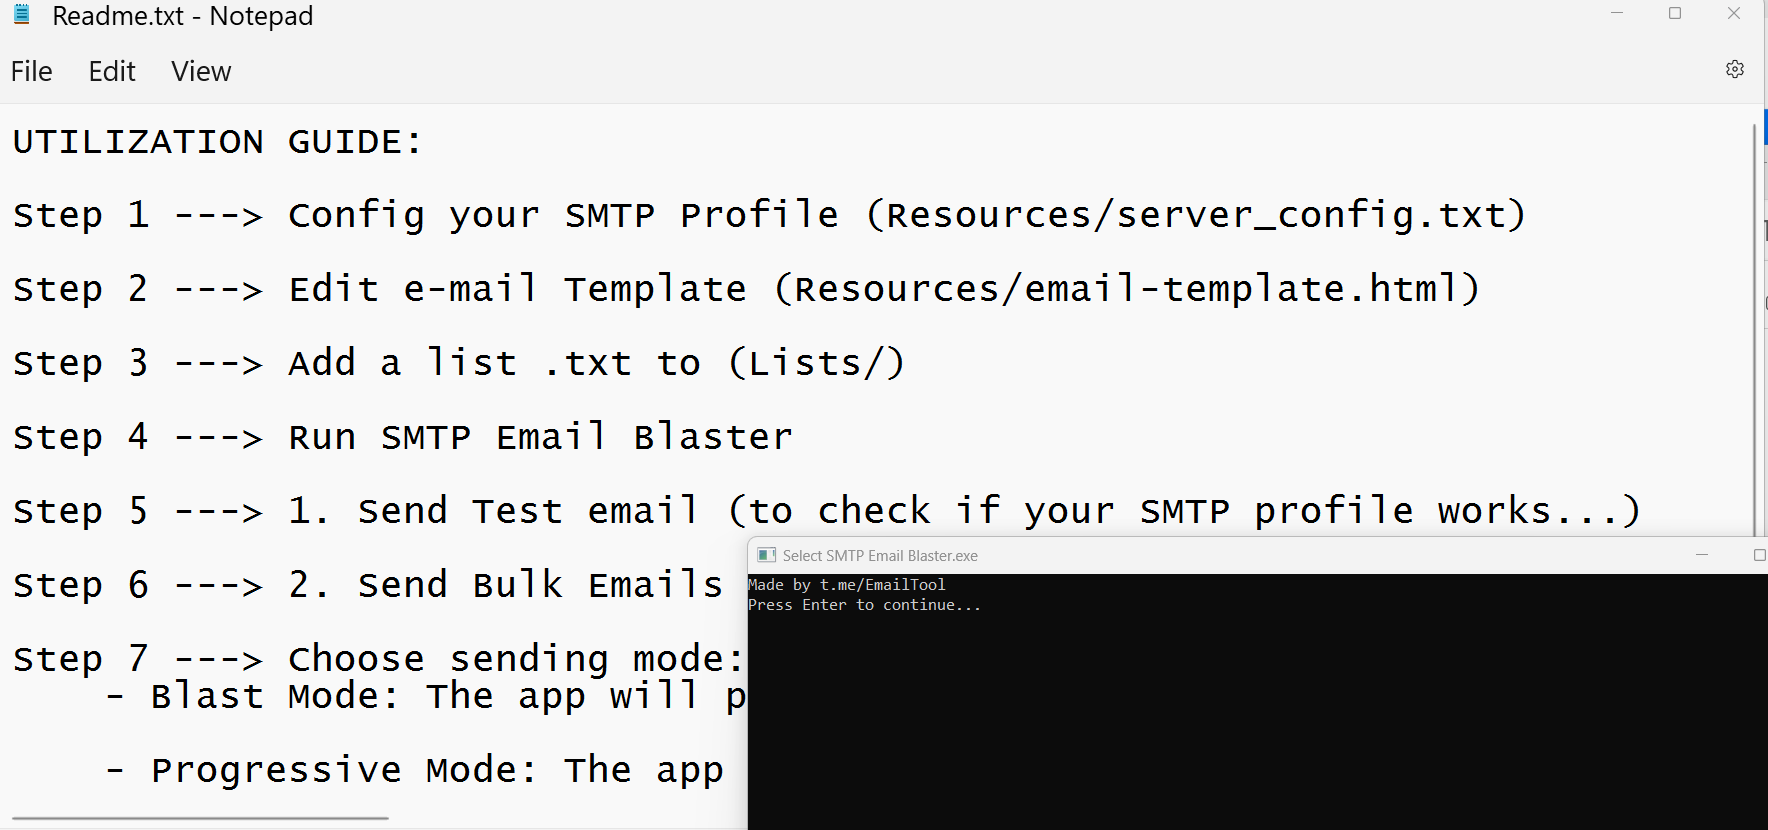Maximize the Readme.txt Notepad window
The height and width of the screenshot is (830, 1768).
(1675, 13)
